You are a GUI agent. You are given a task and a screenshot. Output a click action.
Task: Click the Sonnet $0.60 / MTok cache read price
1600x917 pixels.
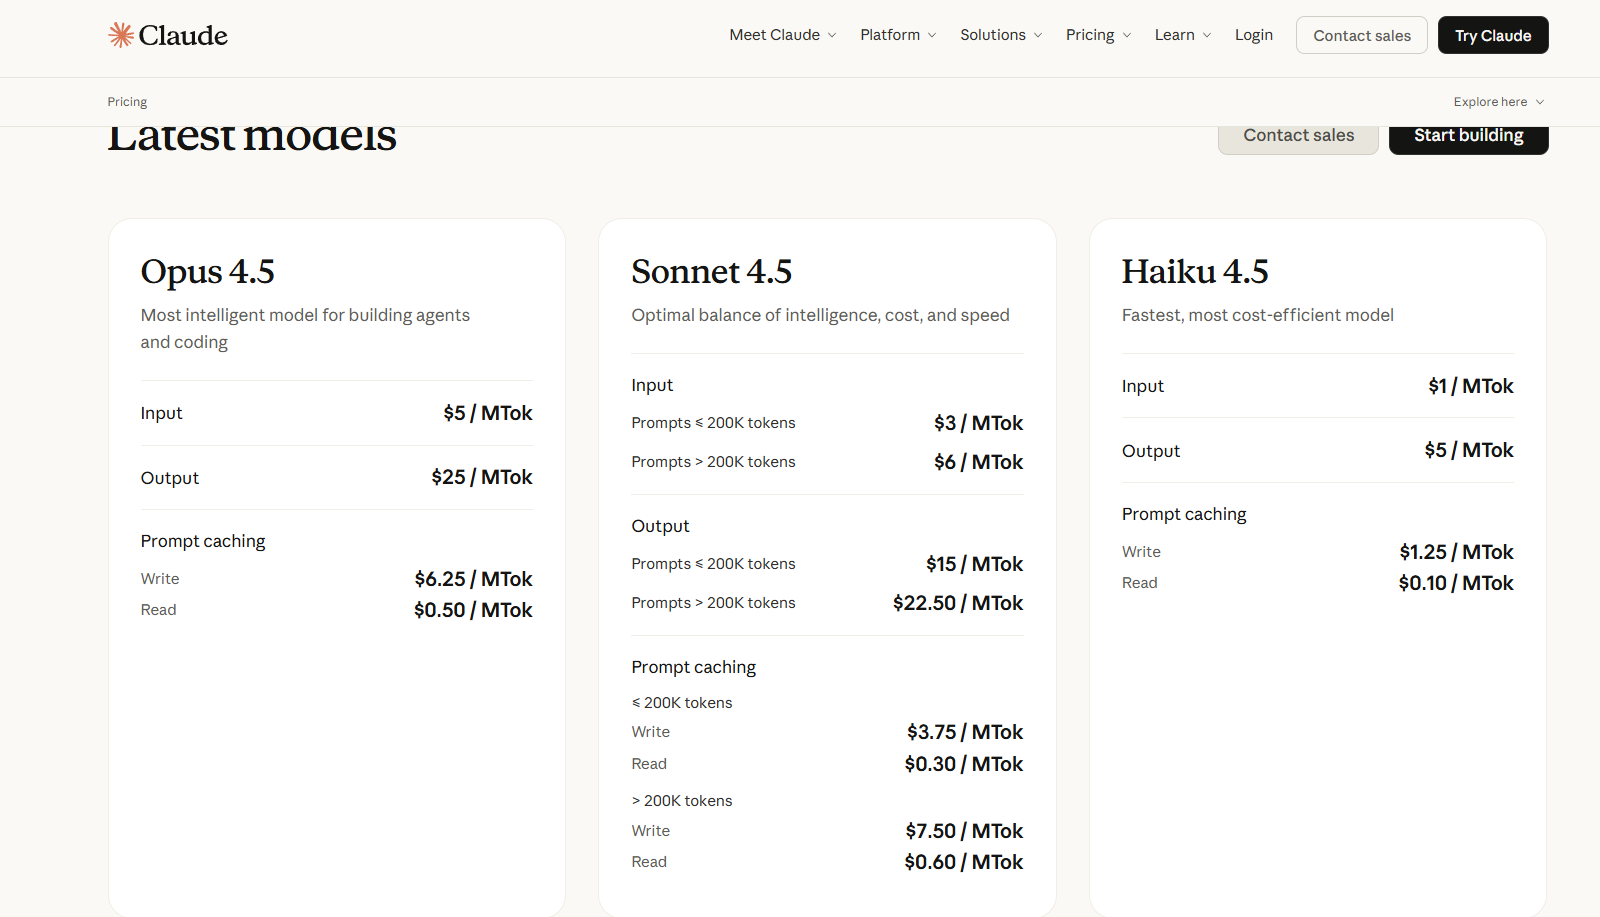[x=964, y=862]
